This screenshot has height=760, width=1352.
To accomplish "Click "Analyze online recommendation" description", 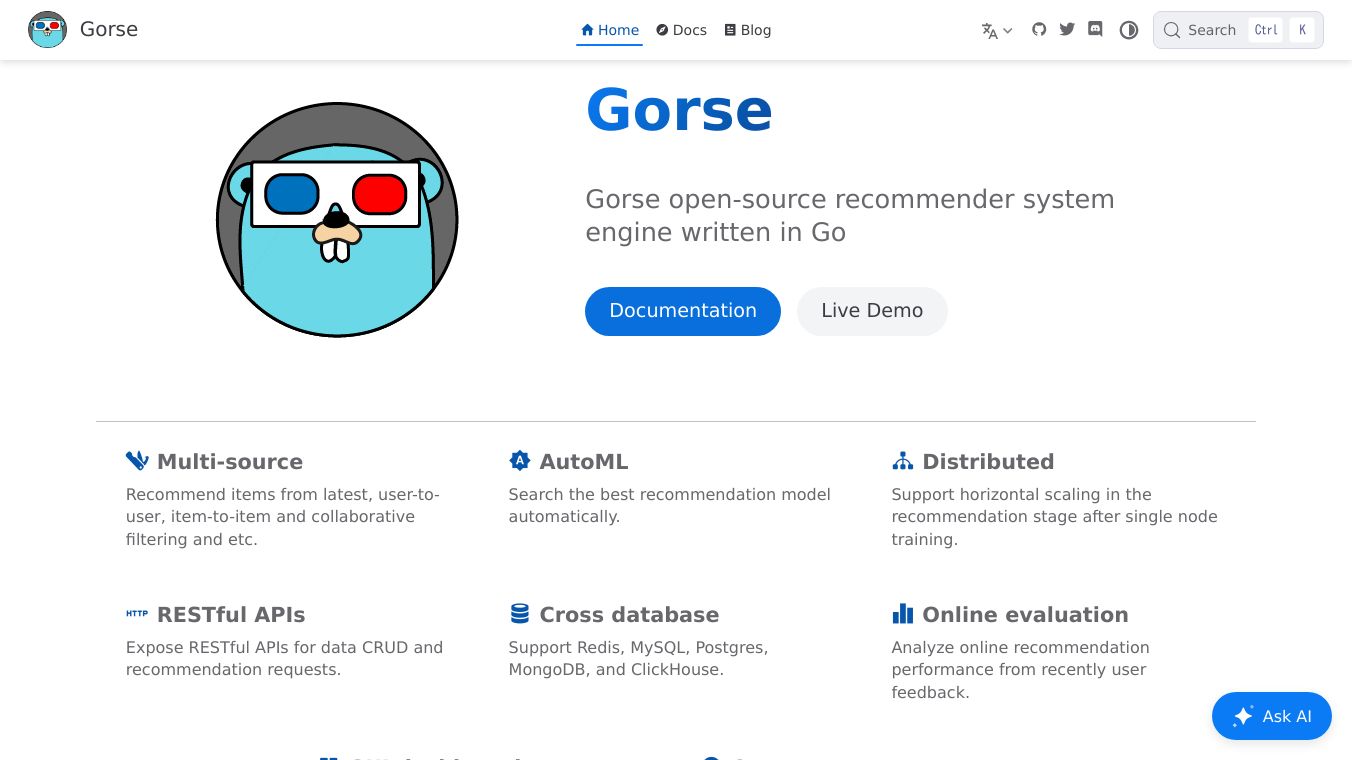I will click(x=1020, y=669).
